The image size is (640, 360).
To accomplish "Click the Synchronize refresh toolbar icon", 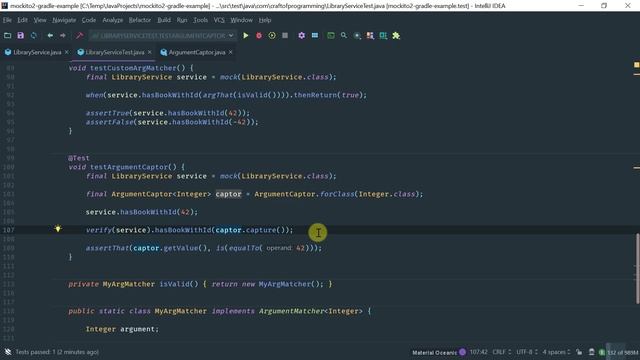I will click(x=33, y=36).
